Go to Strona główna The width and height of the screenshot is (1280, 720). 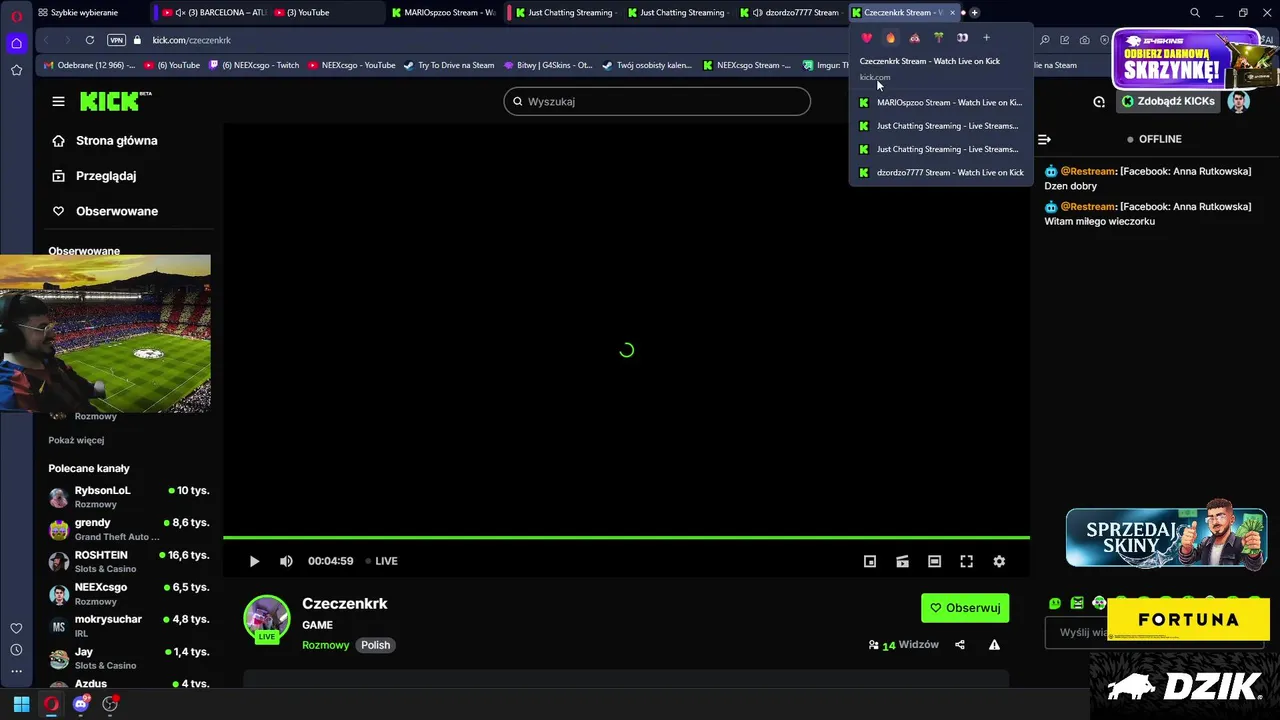[105, 141]
